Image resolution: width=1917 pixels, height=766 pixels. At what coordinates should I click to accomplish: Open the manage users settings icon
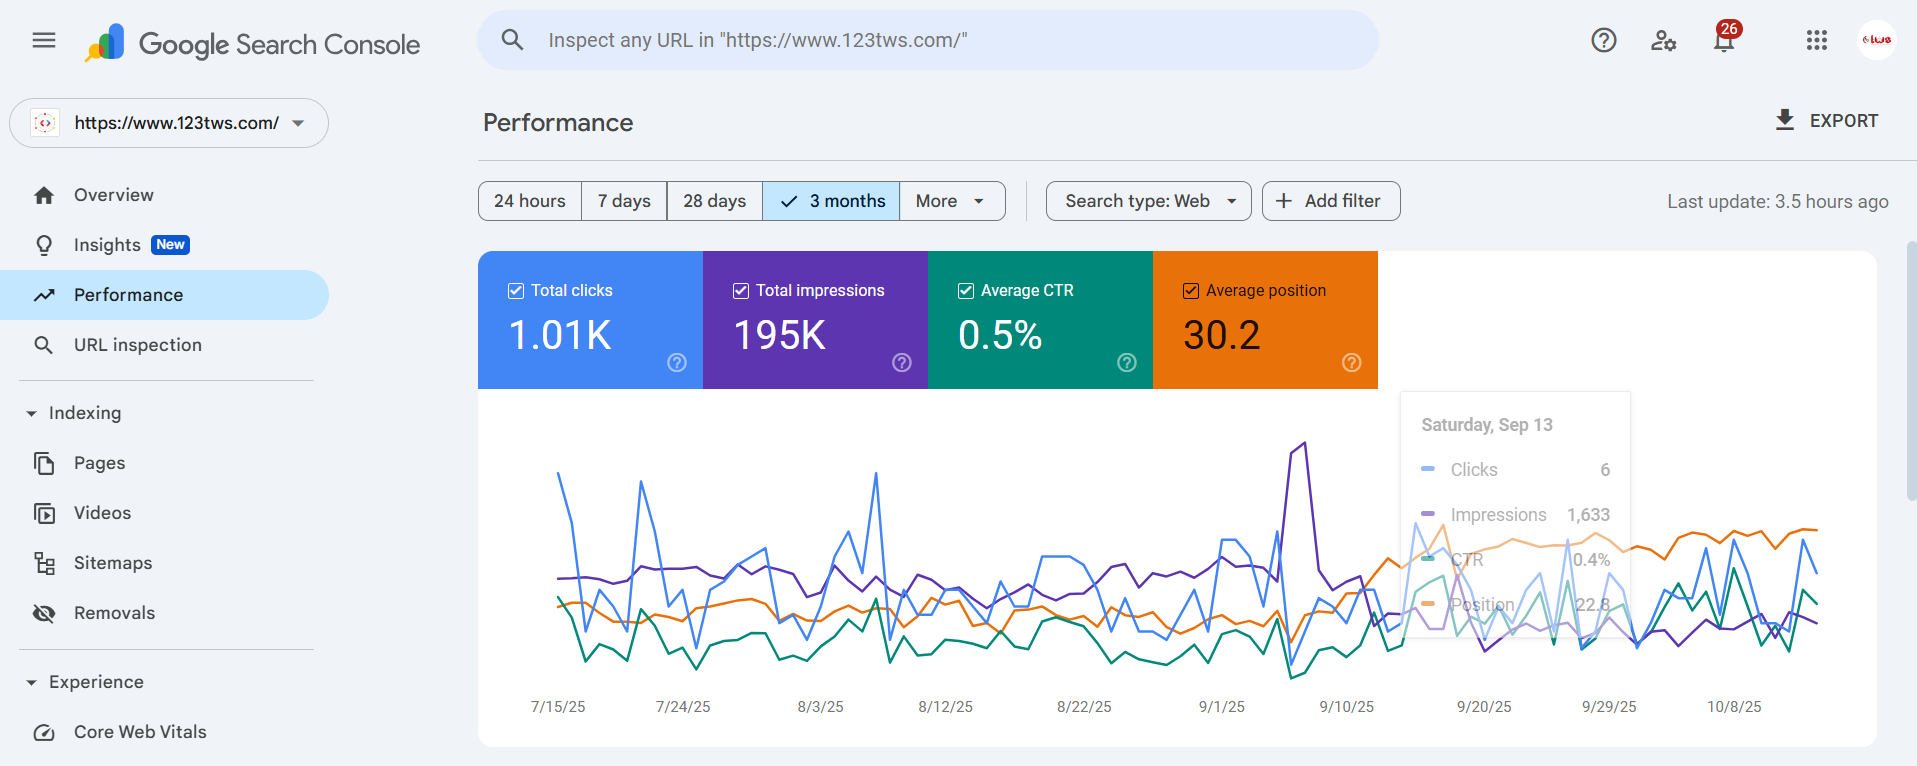[x=1663, y=40]
